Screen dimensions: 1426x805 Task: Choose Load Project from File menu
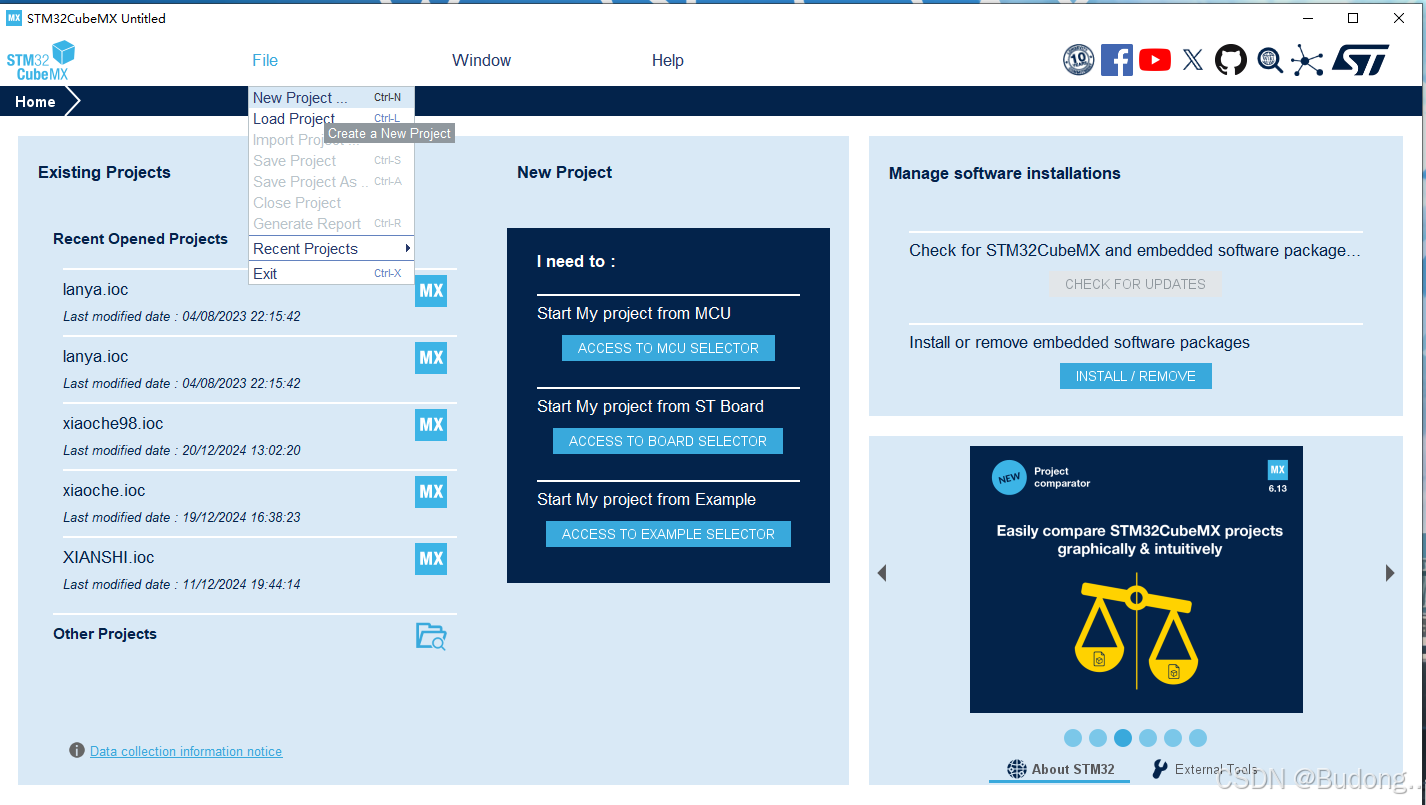coord(331,119)
